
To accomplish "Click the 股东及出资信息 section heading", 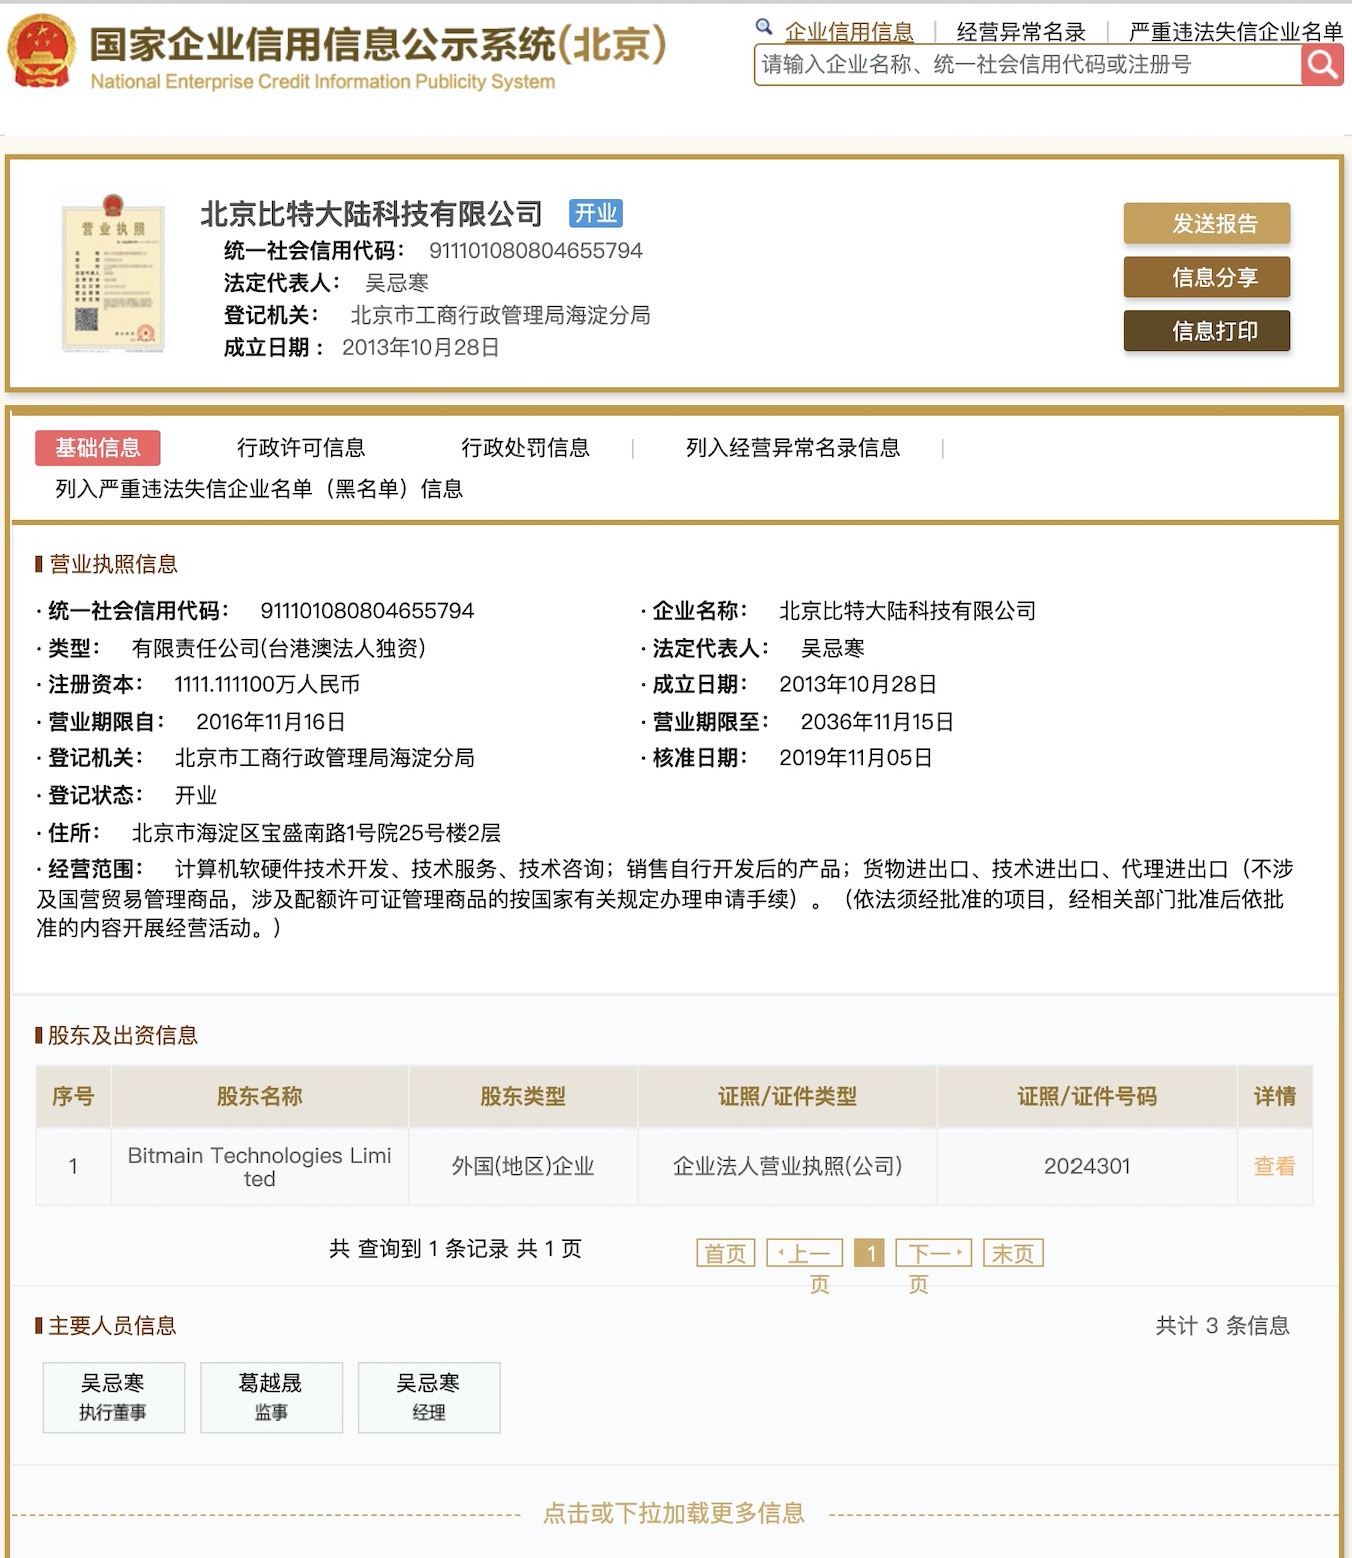I will coord(123,1035).
